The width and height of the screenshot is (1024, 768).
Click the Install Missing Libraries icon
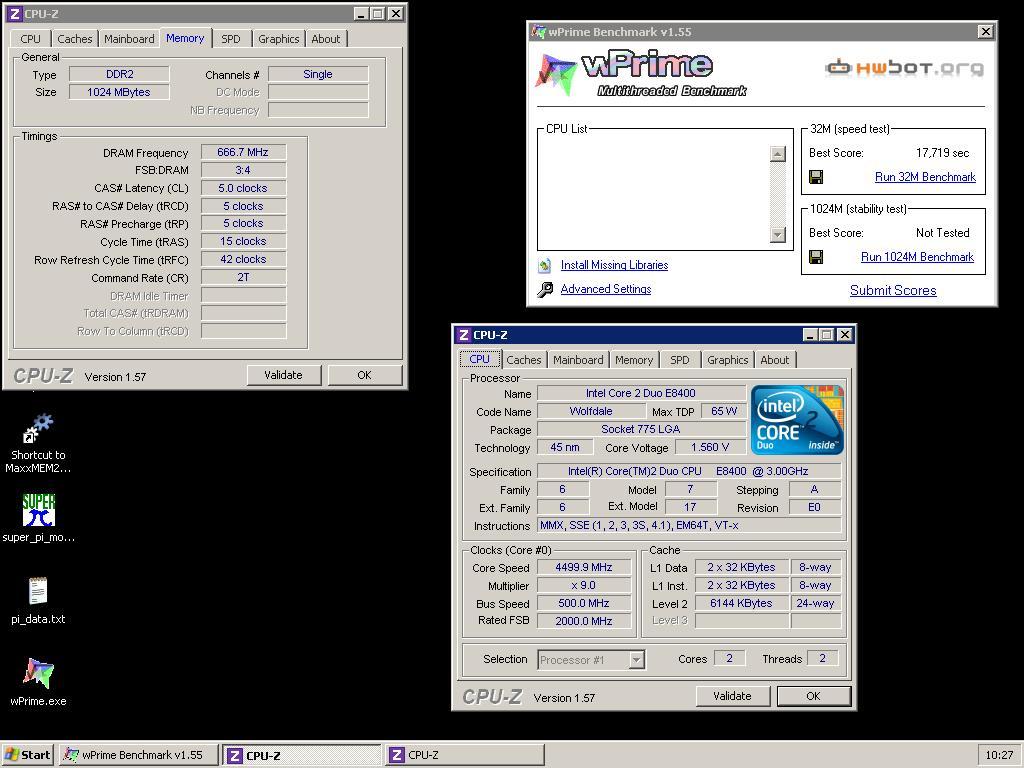coord(545,265)
